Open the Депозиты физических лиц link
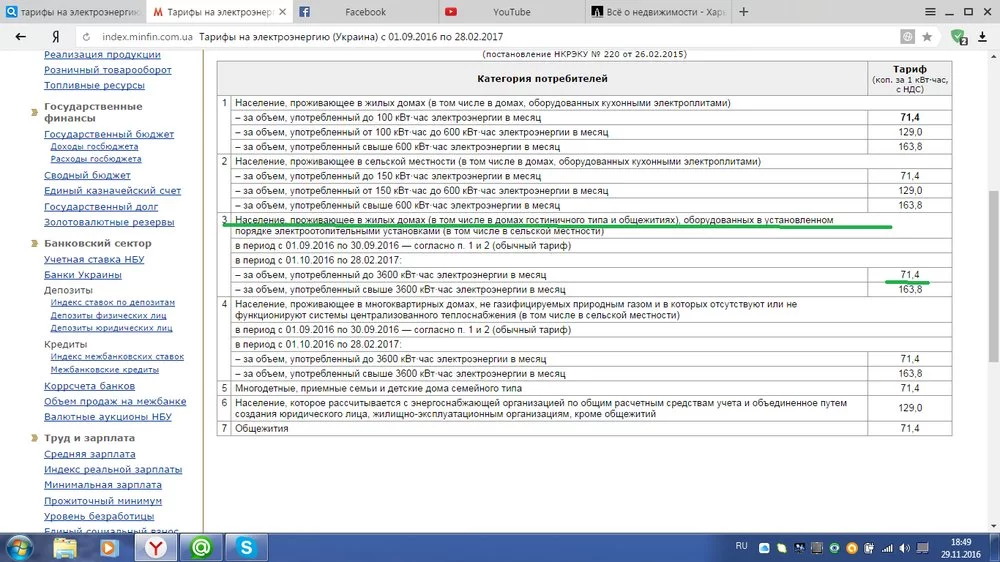This screenshot has width=1000, height=562. pyautogui.click(x=108, y=315)
